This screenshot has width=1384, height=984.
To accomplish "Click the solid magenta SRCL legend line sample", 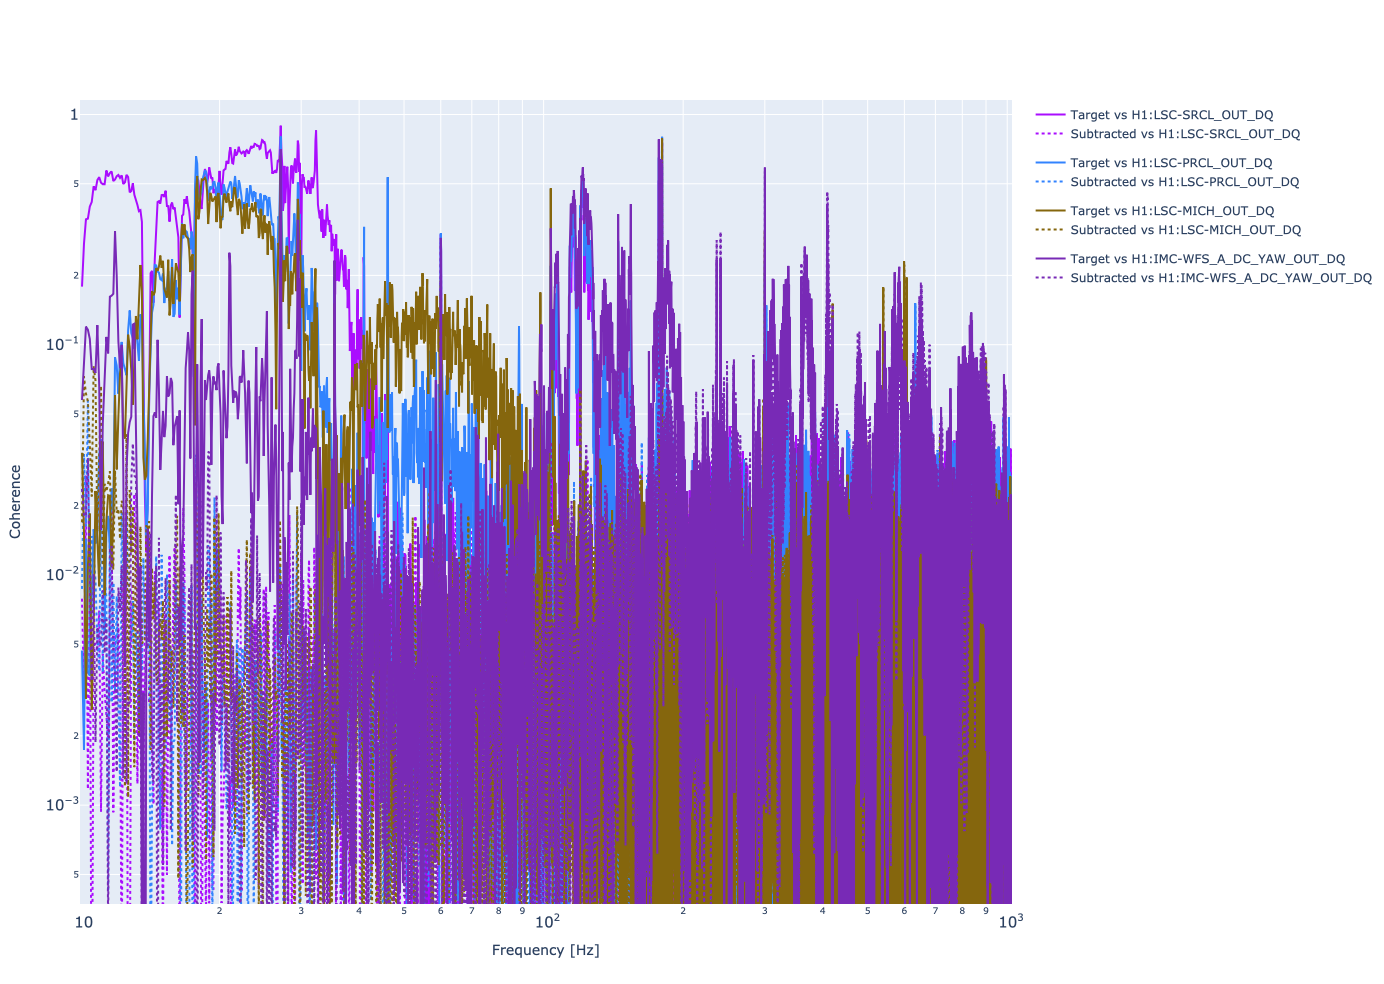I will point(1050,115).
